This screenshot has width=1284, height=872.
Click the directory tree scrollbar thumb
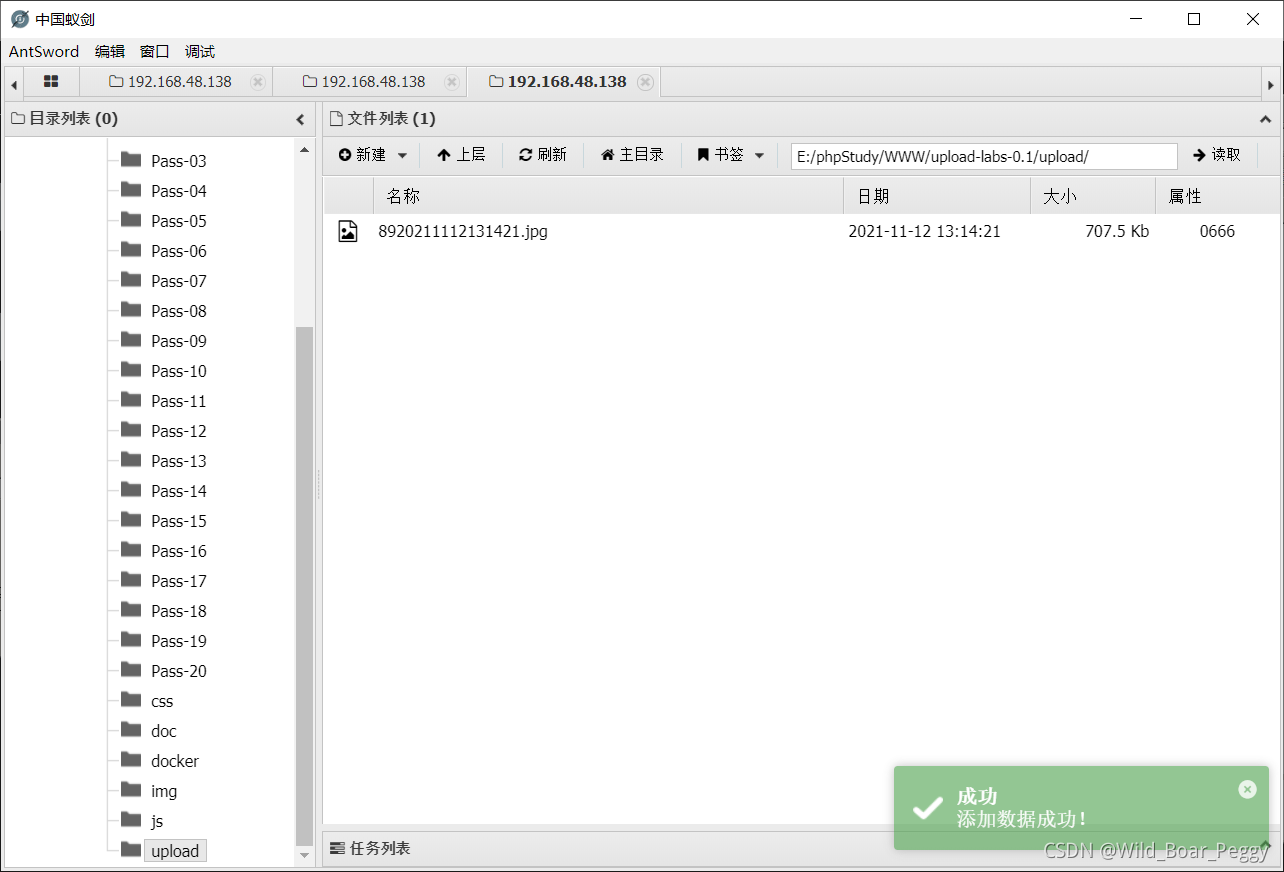pyautogui.click(x=305, y=586)
